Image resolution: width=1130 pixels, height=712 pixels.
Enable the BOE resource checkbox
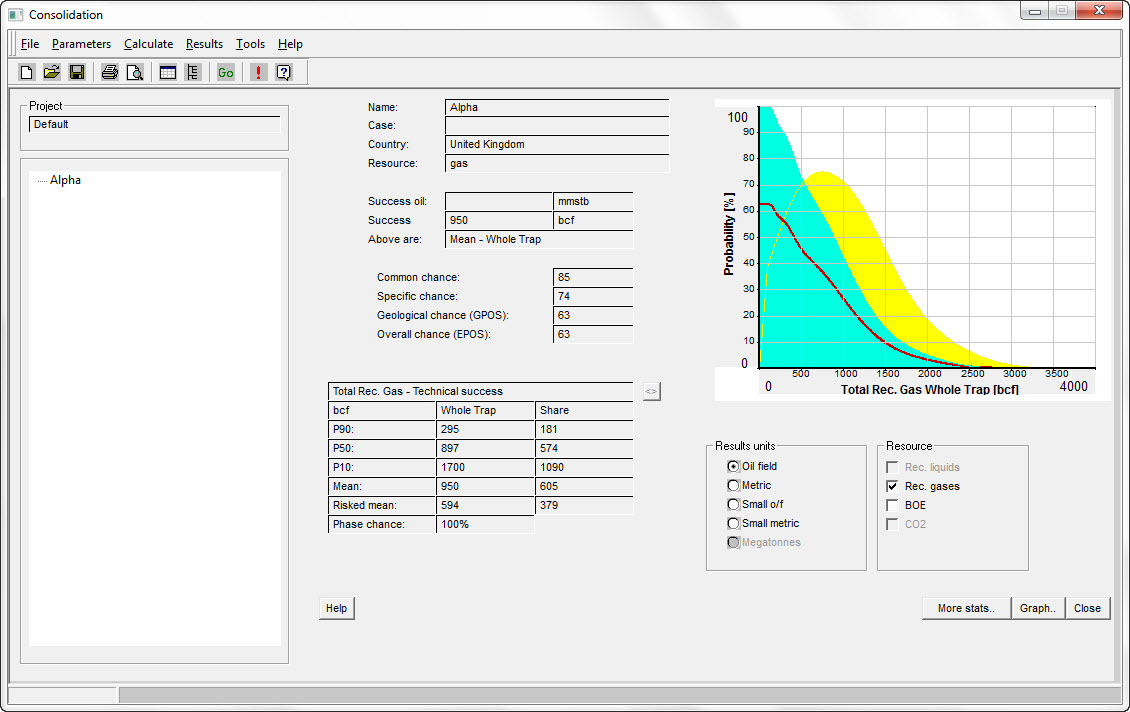(891, 505)
